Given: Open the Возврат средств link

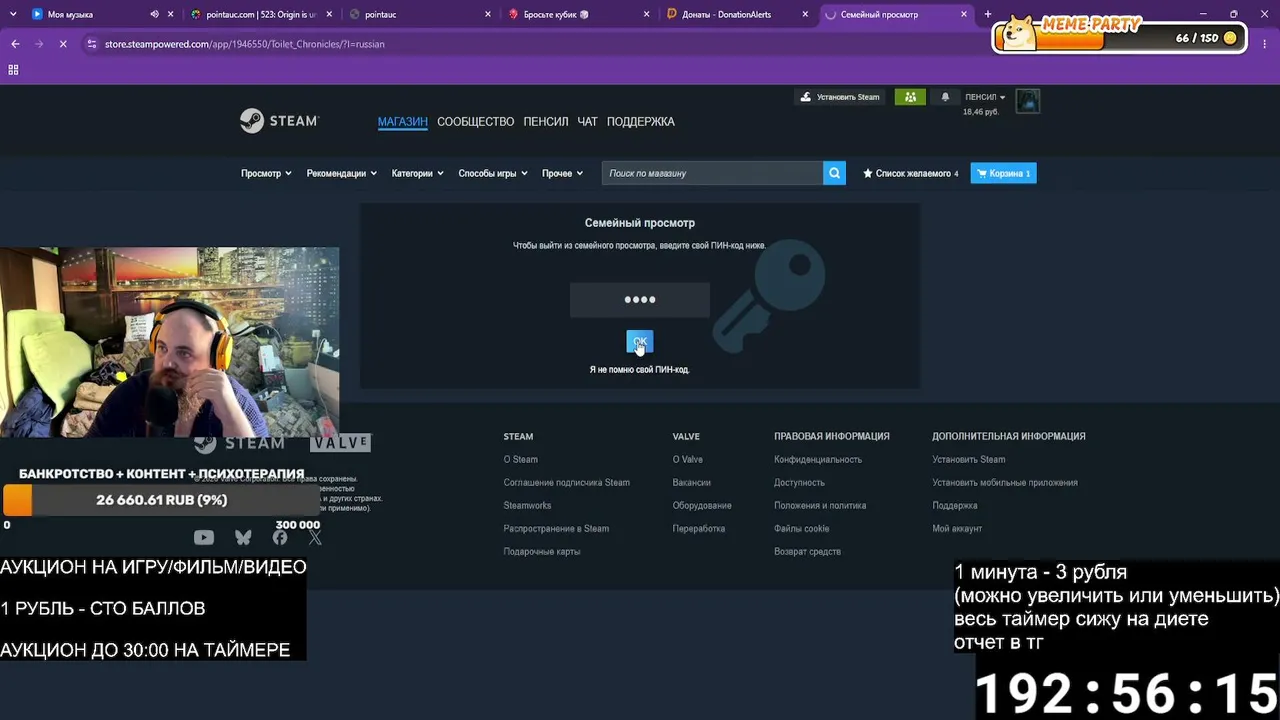Looking at the screenshot, I should click(x=807, y=552).
